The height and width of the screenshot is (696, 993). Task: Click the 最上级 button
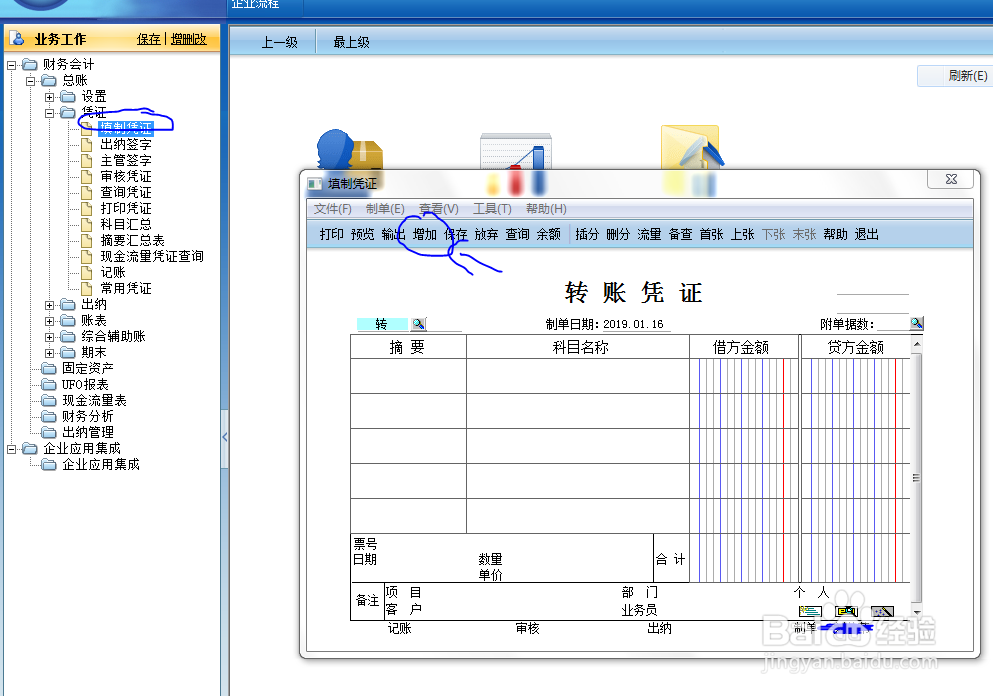click(351, 42)
